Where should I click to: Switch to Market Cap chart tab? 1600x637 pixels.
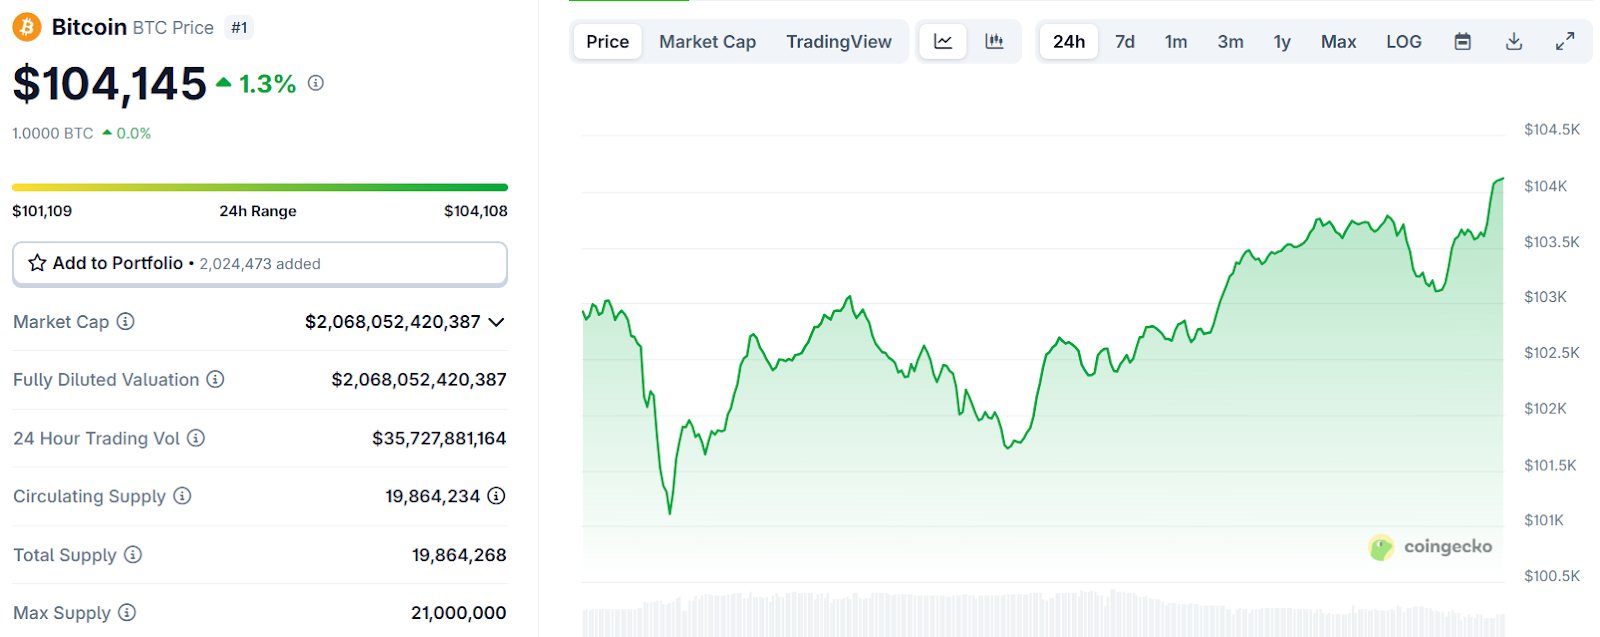pos(707,41)
